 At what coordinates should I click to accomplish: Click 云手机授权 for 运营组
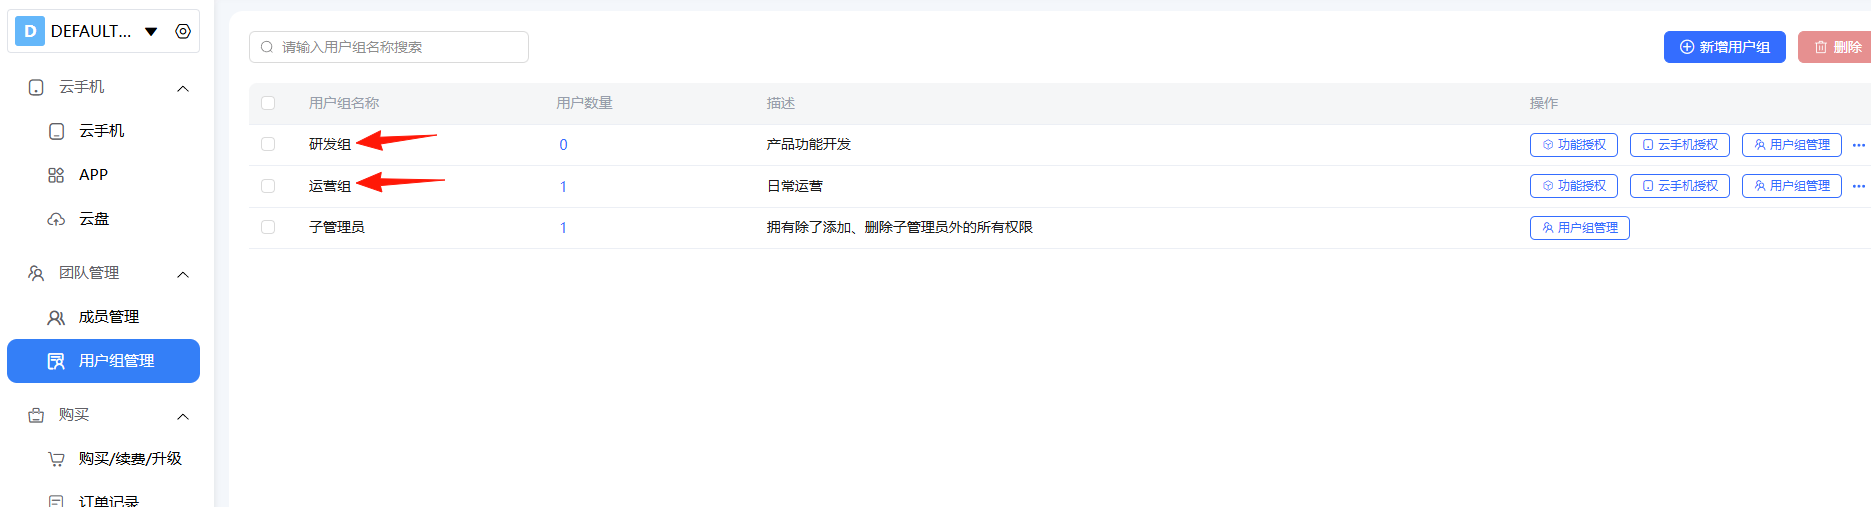(1679, 186)
